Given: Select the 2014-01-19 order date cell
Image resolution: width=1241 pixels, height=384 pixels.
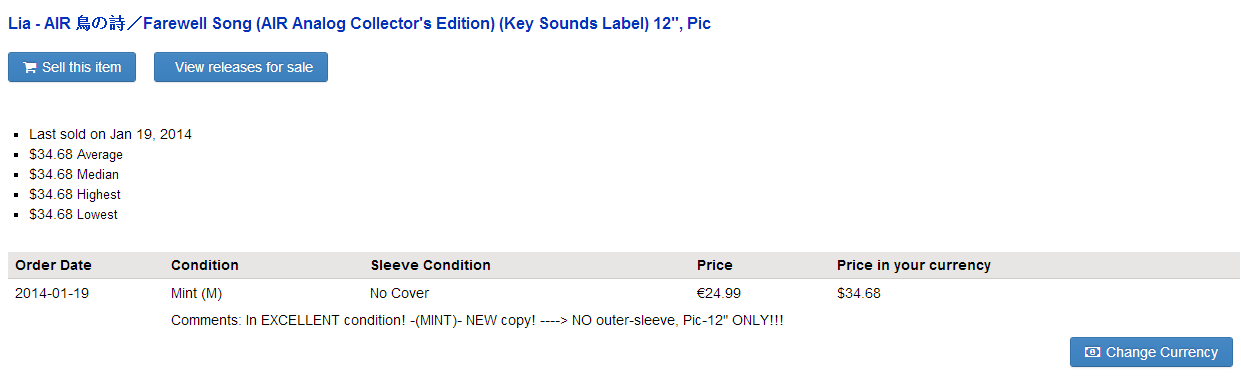Looking at the screenshot, I should [x=52, y=294].
